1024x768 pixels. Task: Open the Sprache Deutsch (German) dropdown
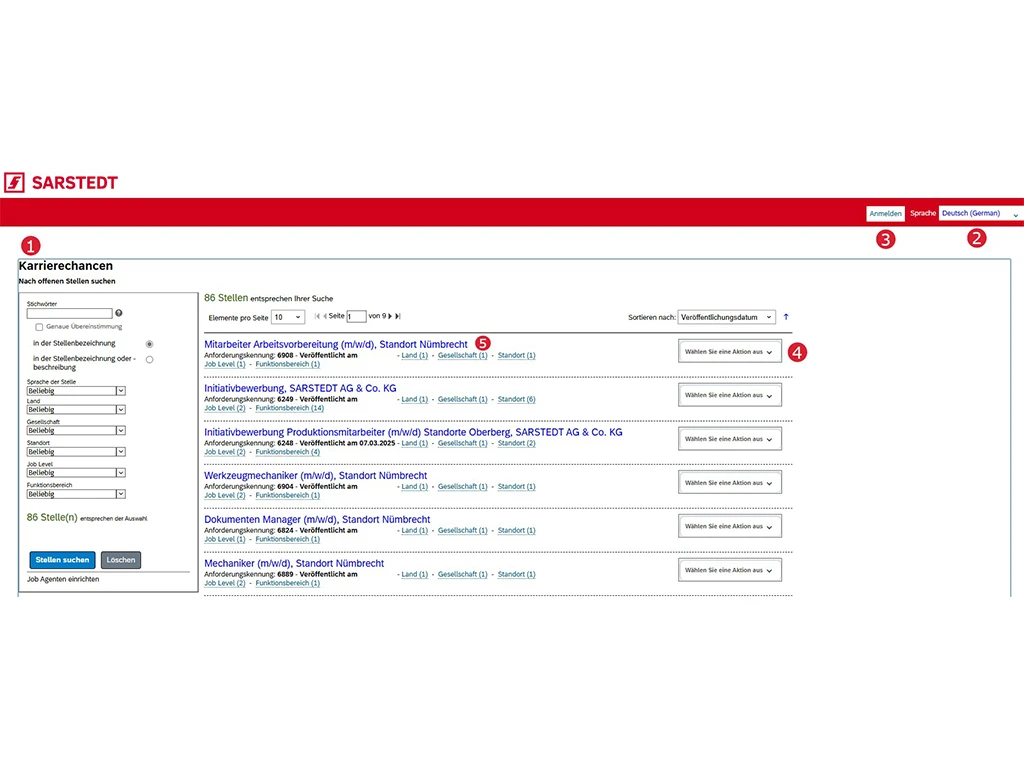[x=980, y=214]
